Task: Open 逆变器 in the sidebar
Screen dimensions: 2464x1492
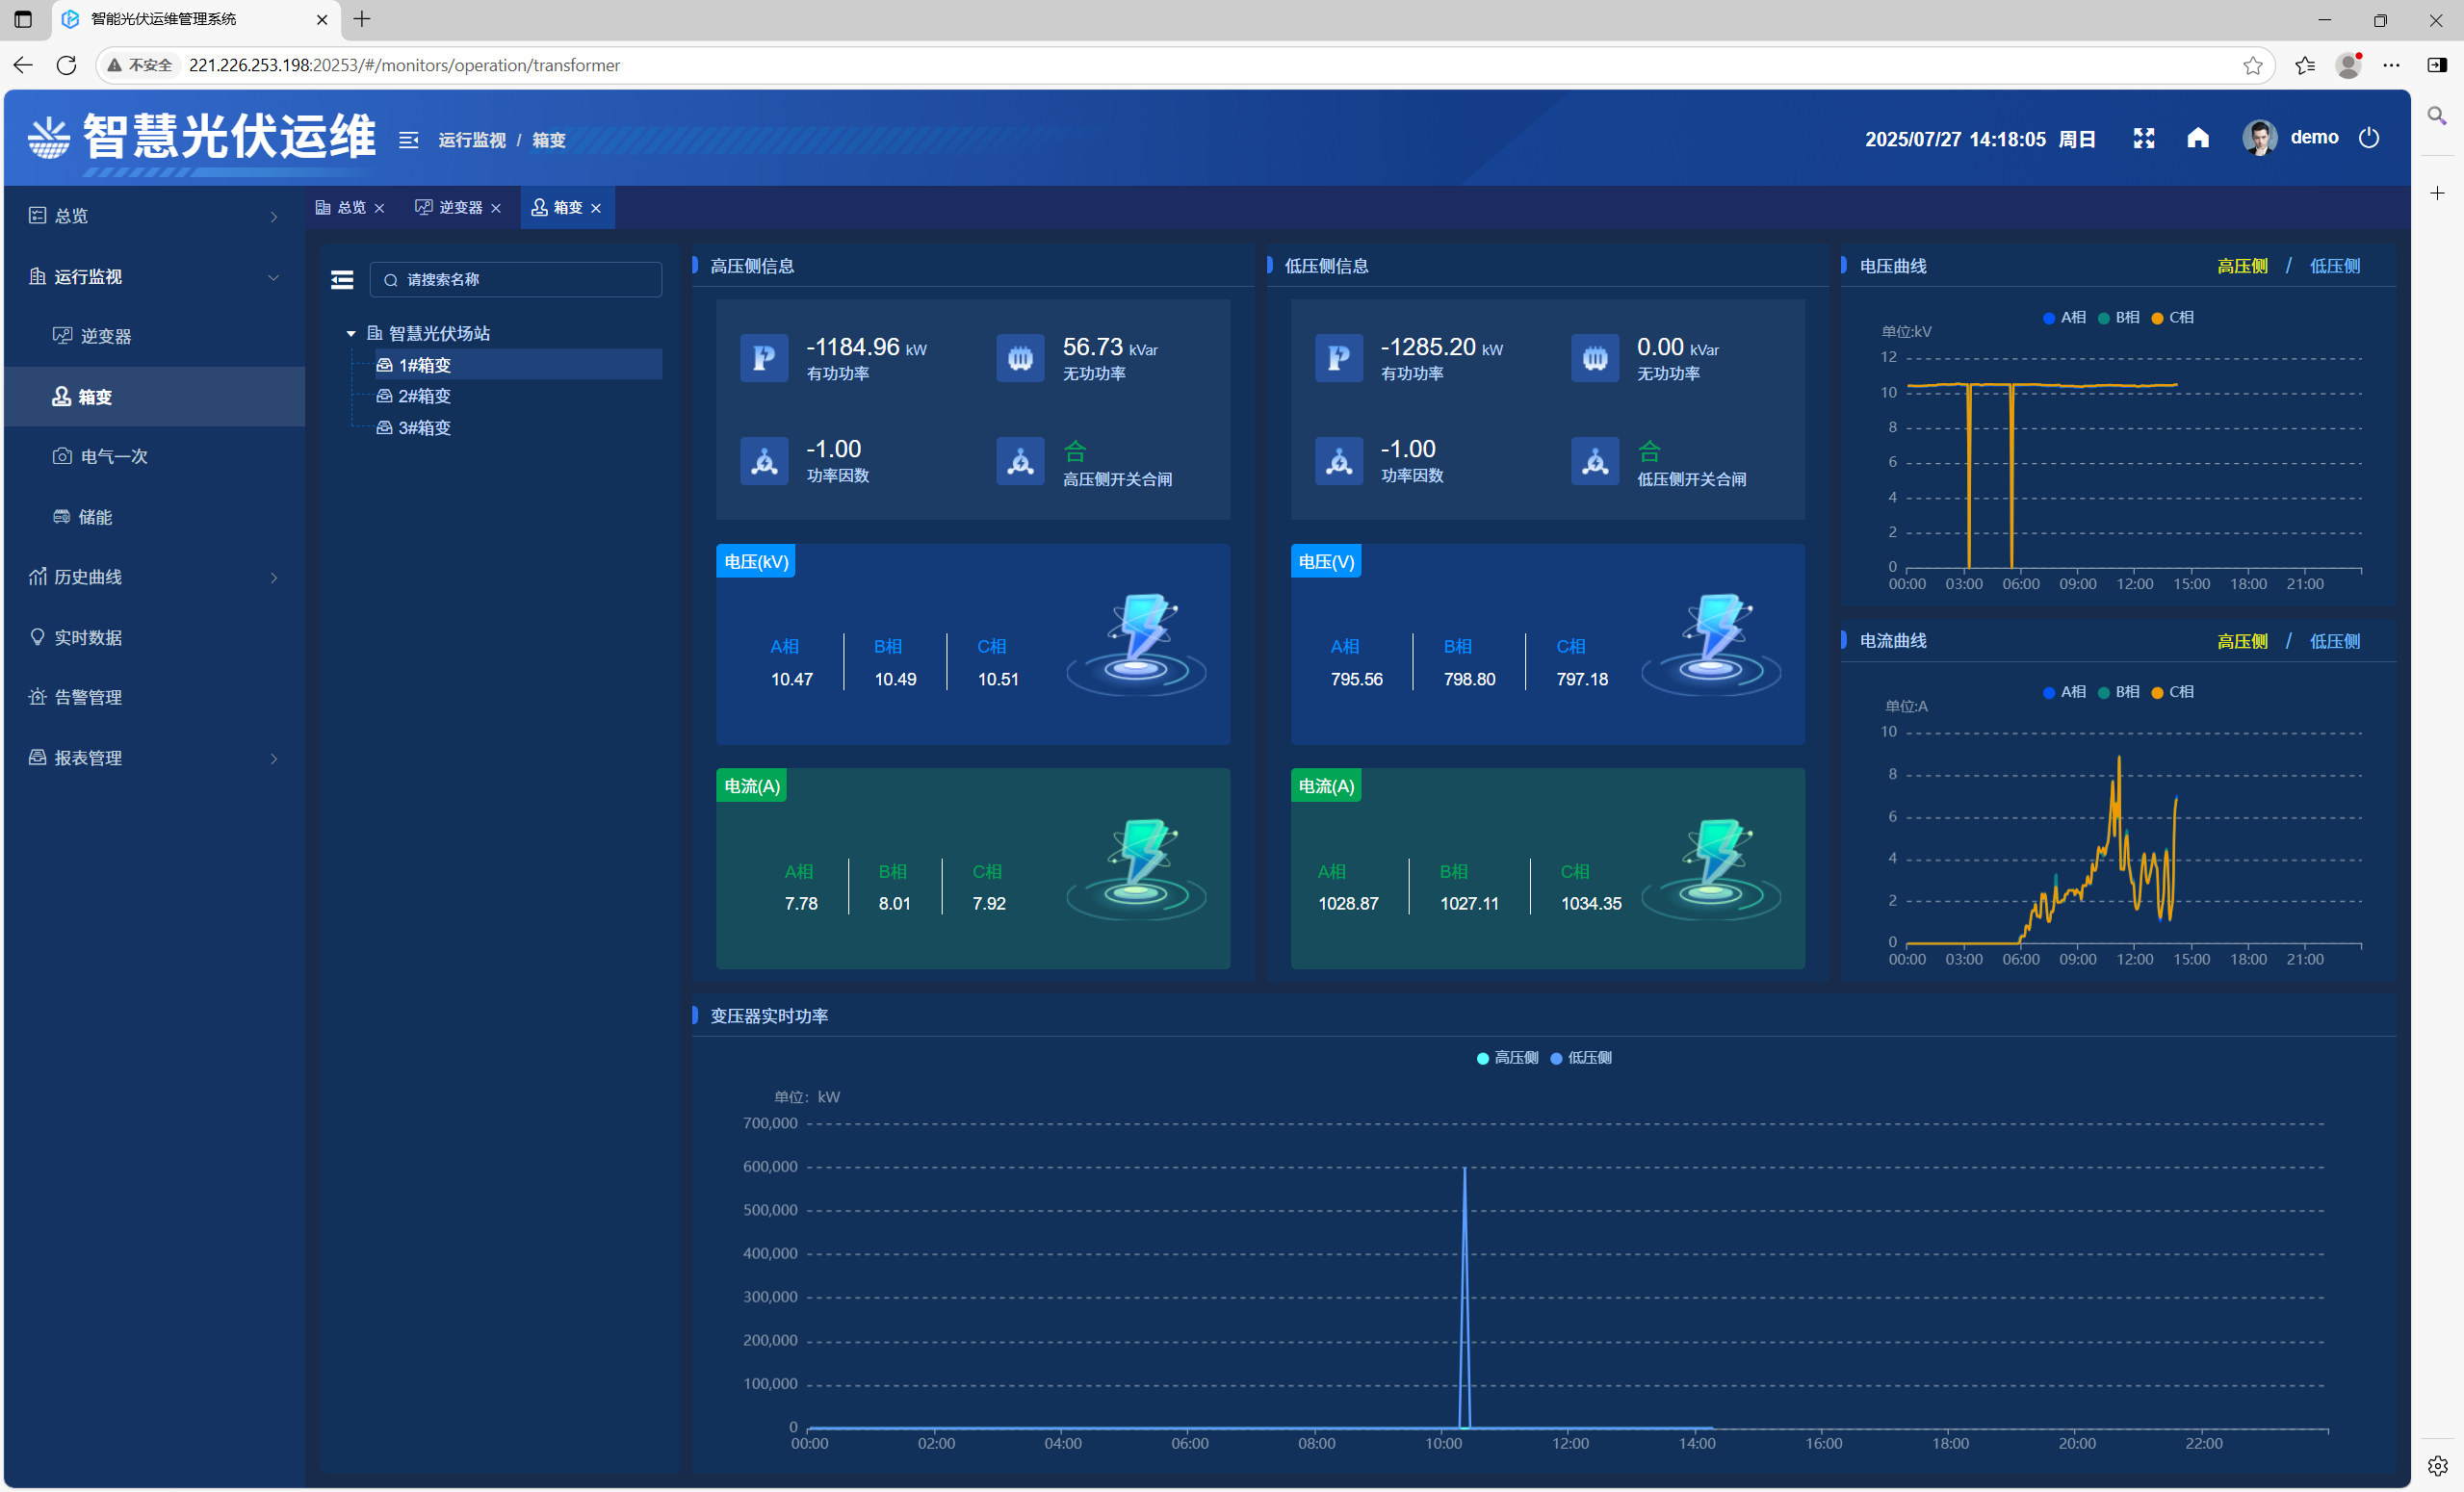Action: tap(105, 336)
